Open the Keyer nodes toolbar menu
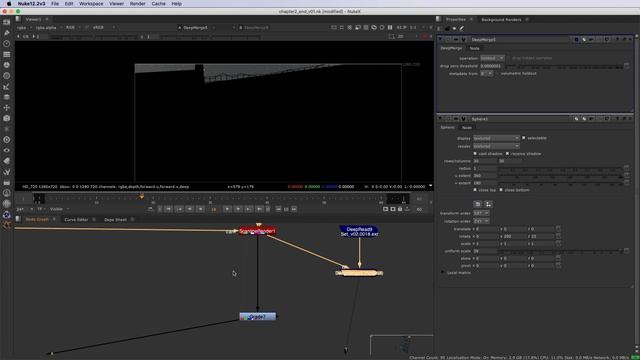Viewport: 640px width, 360px height. point(7,86)
